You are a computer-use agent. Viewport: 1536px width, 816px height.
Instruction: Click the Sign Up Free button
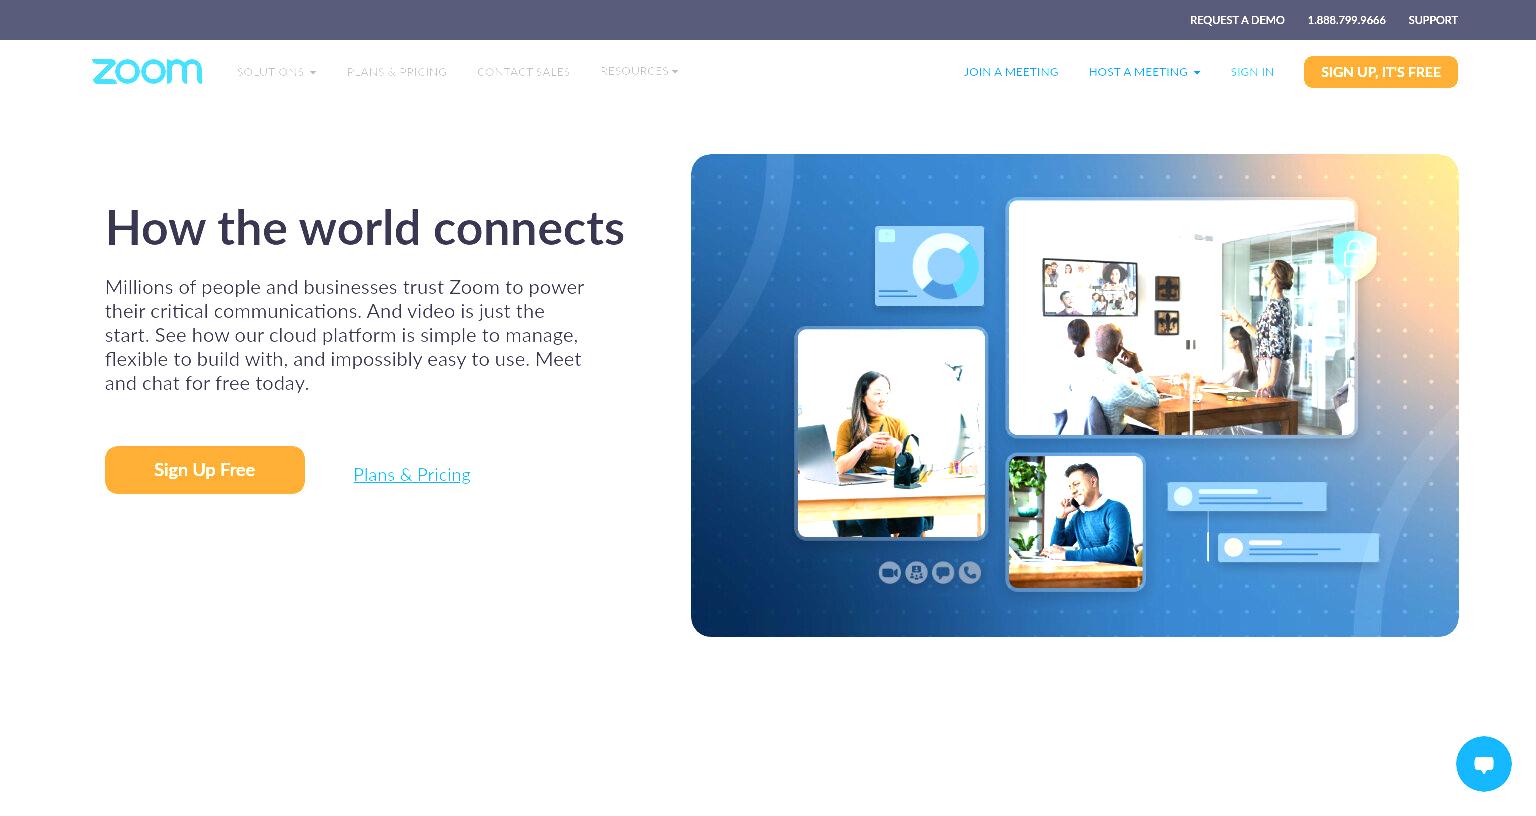[x=205, y=470]
